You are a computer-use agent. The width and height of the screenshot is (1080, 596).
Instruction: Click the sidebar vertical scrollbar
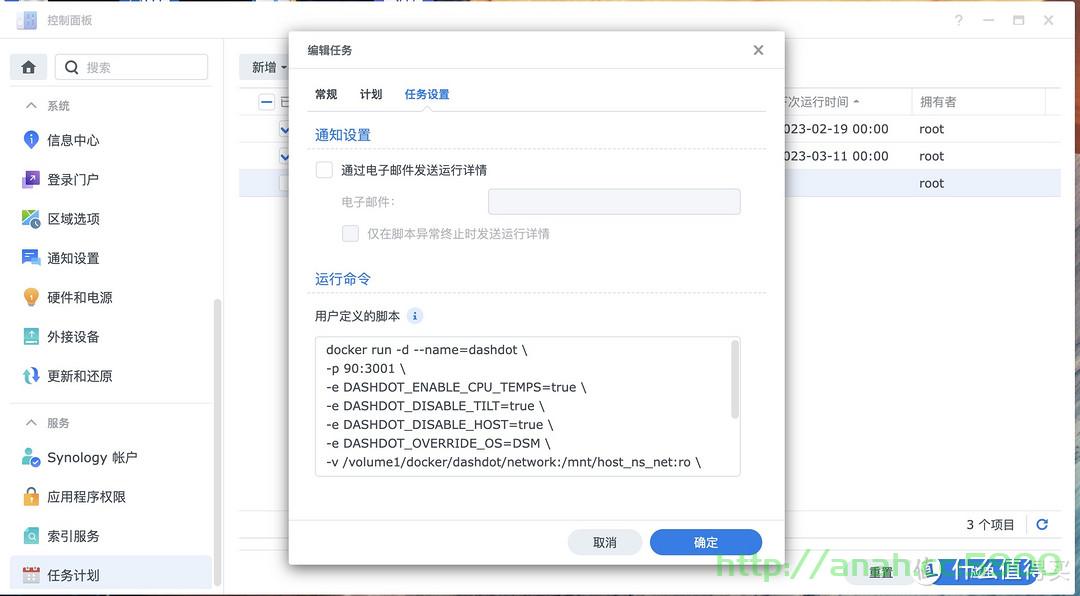coord(219,441)
